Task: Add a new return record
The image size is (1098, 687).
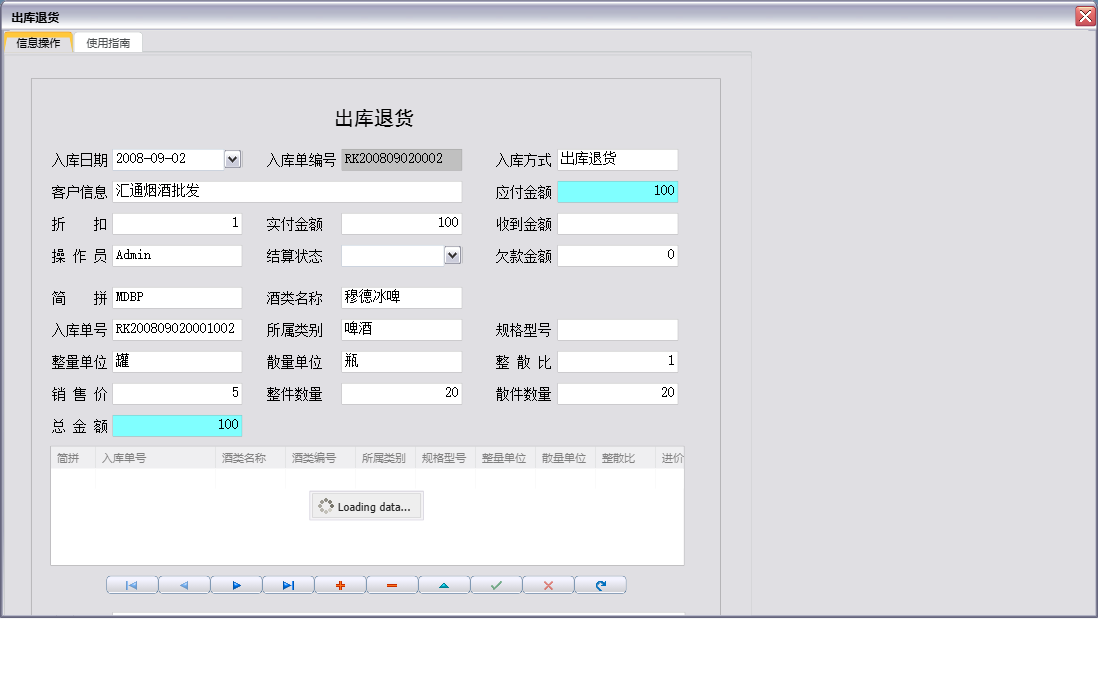Action: click(x=340, y=584)
